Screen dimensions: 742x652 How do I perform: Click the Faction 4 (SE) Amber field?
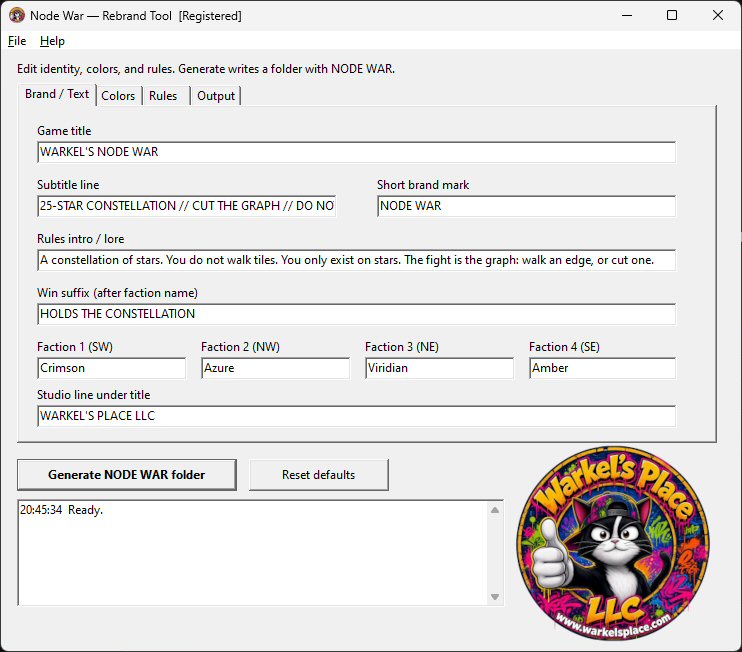(602, 368)
